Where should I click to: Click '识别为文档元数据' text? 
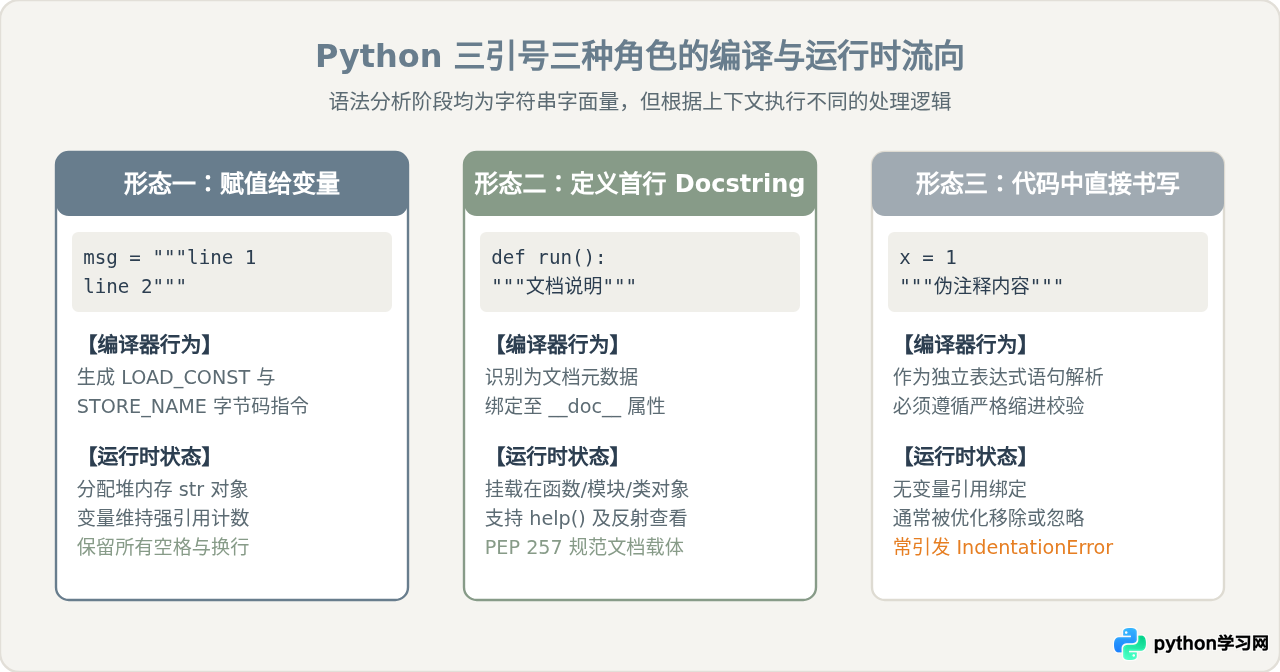[562, 377]
